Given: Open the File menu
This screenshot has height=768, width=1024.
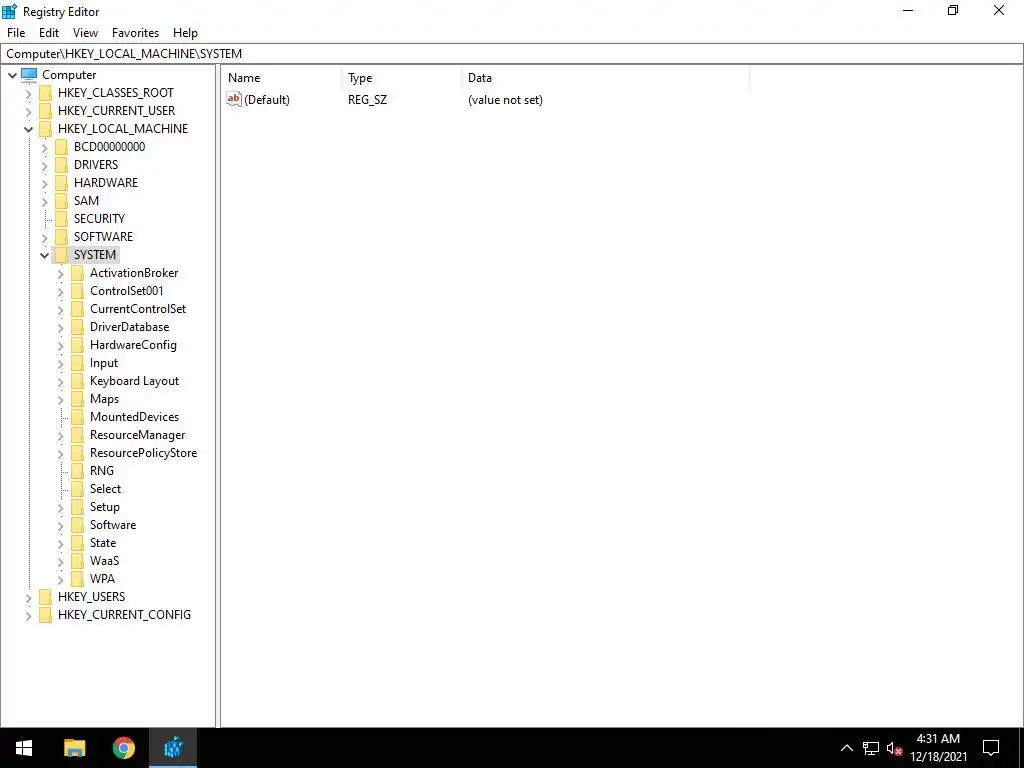Looking at the screenshot, I should [x=16, y=33].
